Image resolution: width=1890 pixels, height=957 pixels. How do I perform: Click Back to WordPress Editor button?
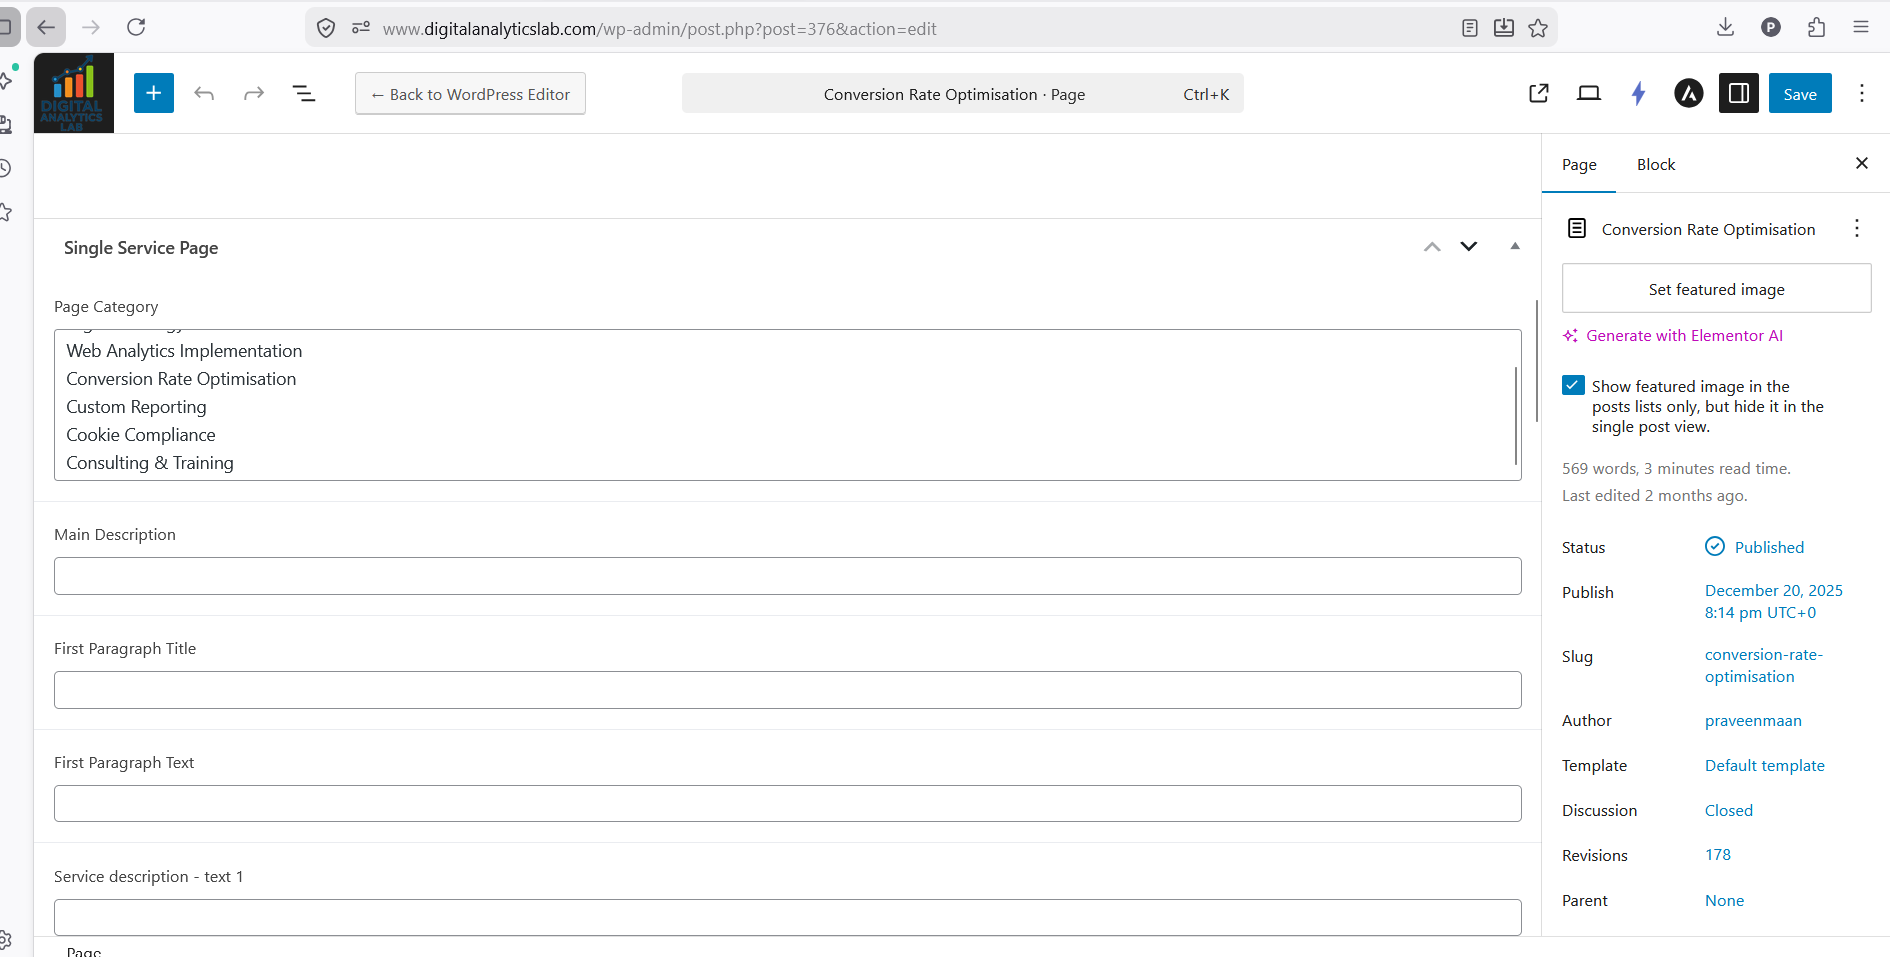pyautogui.click(x=470, y=94)
